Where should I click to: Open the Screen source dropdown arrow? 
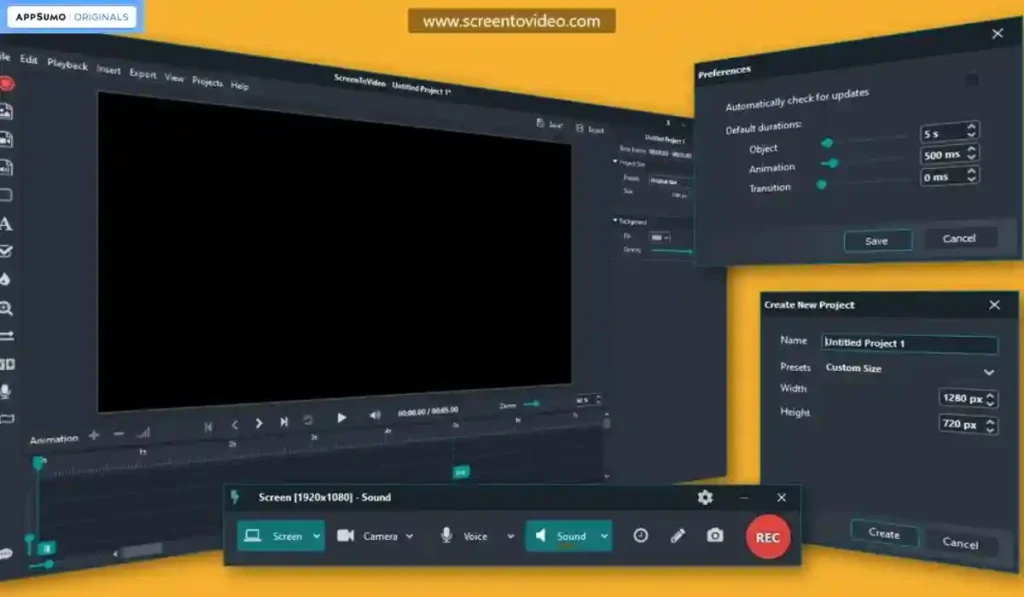[317, 536]
